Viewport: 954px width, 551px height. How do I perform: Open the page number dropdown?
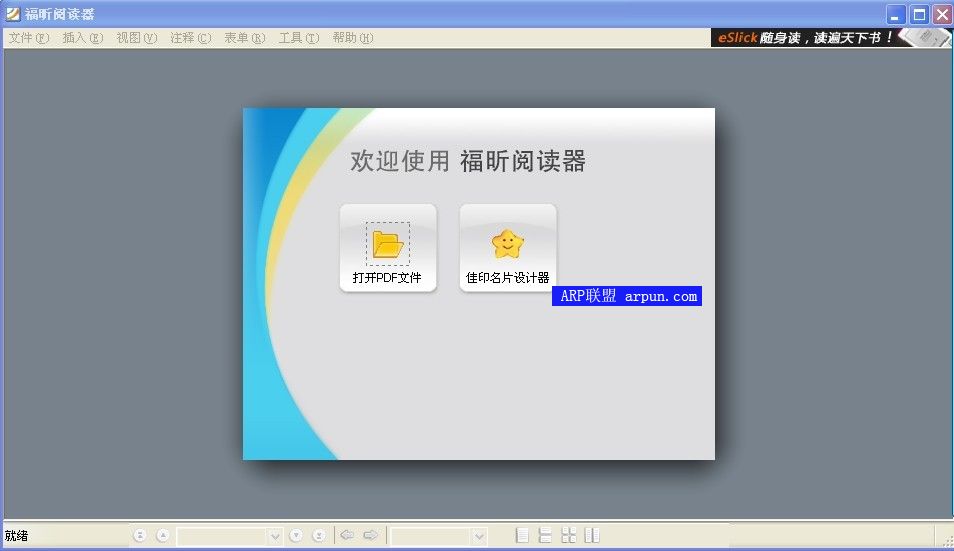pos(275,536)
